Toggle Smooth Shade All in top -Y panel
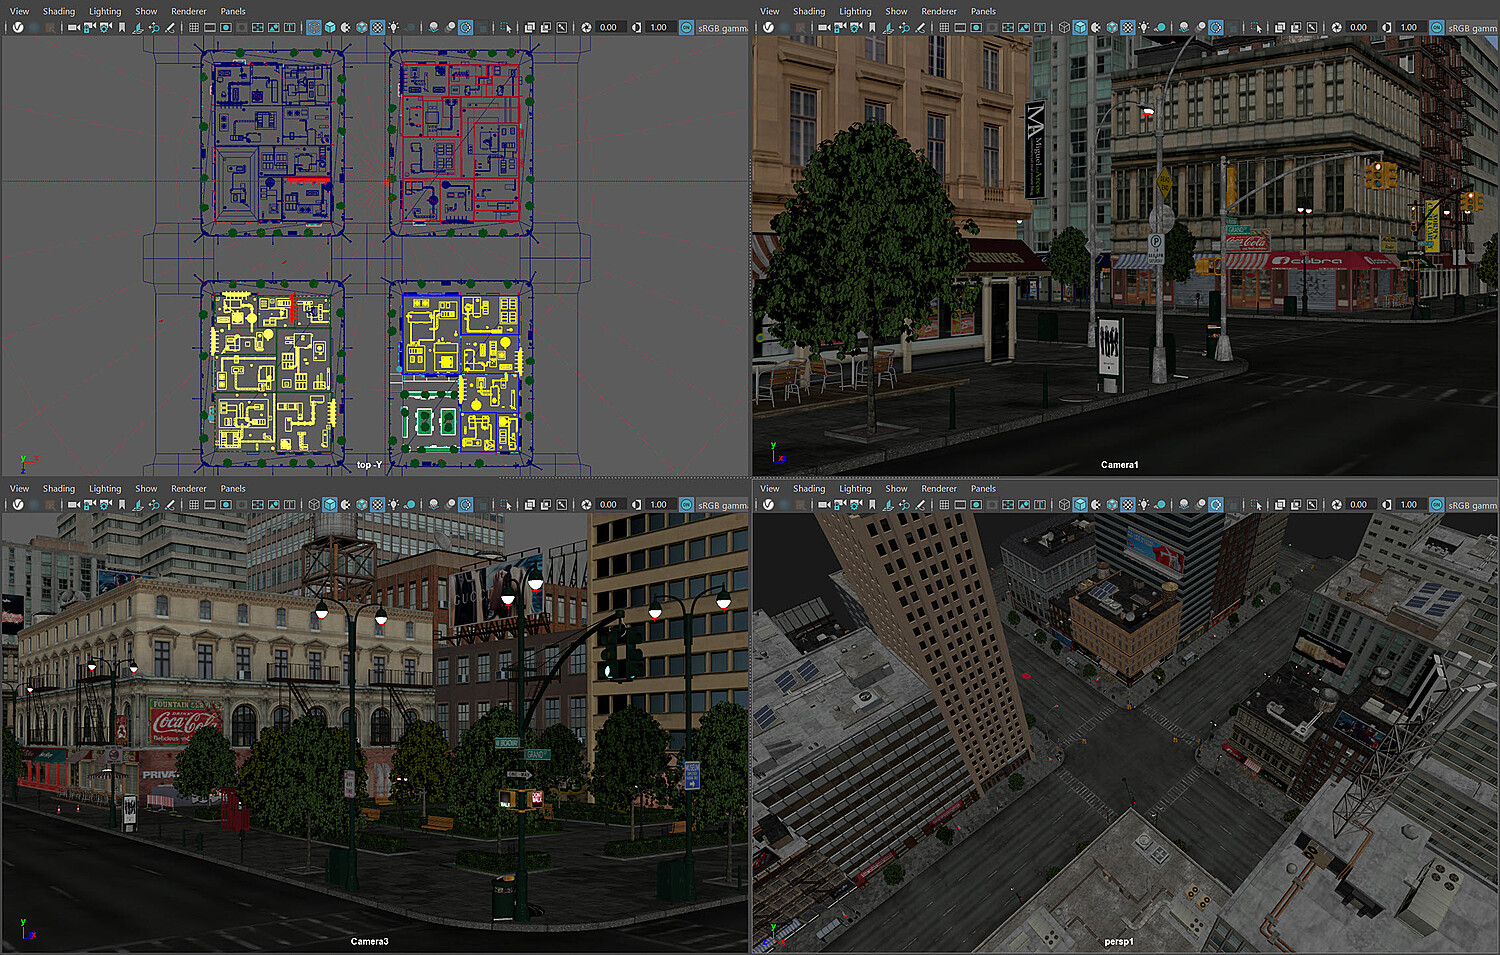Image resolution: width=1500 pixels, height=955 pixels. pyautogui.click(x=329, y=28)
